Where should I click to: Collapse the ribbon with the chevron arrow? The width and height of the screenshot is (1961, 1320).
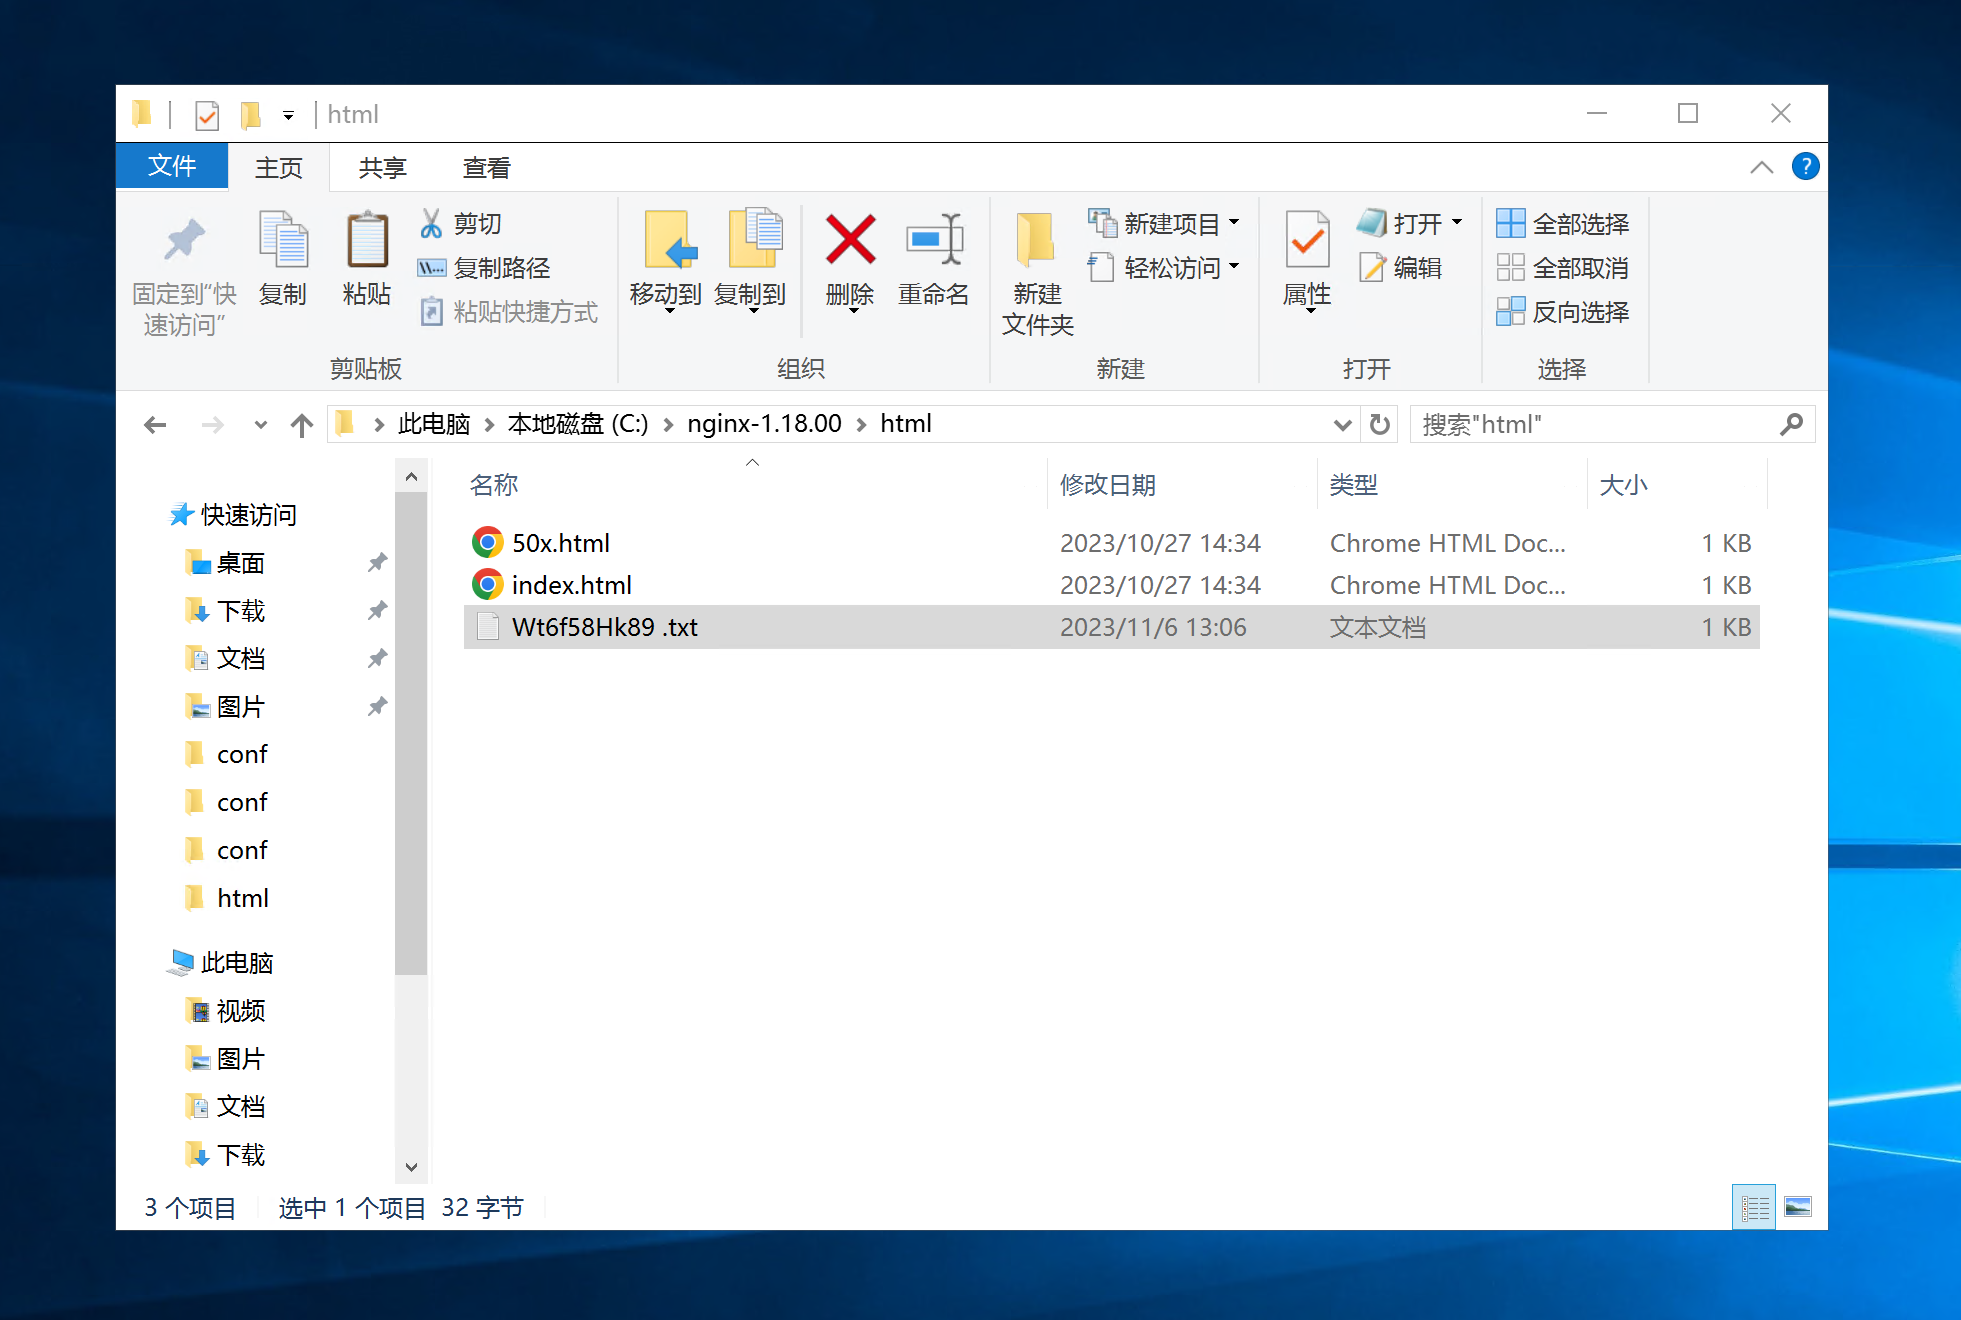[x=1761, y=168]
